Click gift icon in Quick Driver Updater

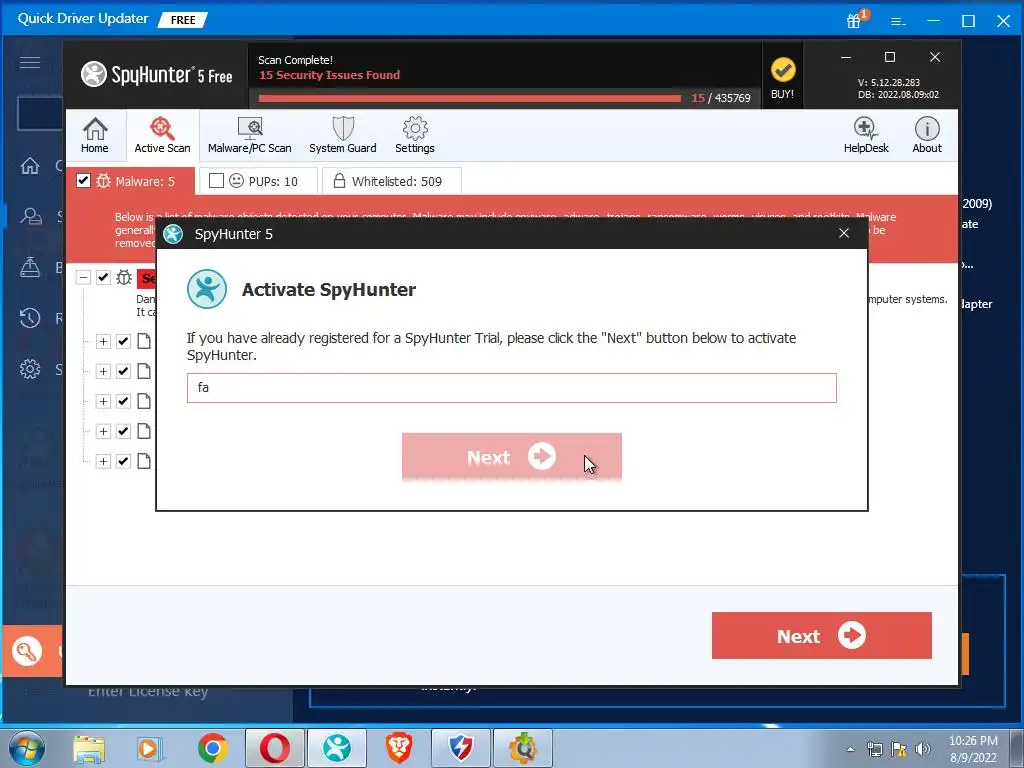(x=854, y=20)
